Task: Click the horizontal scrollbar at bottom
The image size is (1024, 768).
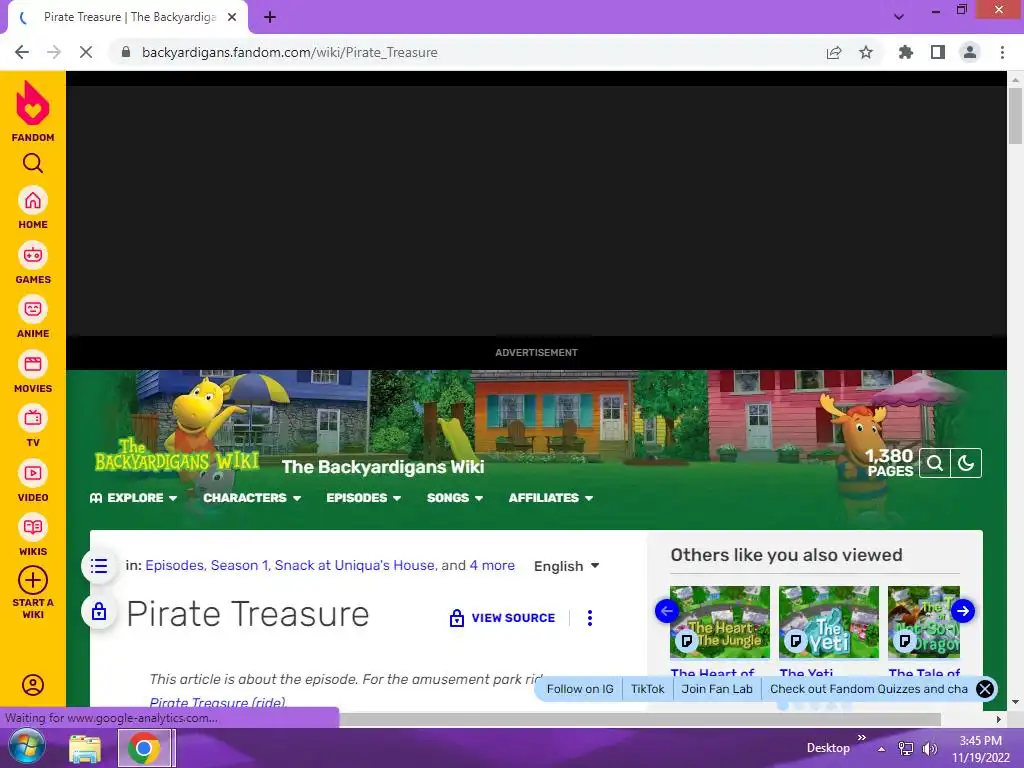Action: (640, 719)
